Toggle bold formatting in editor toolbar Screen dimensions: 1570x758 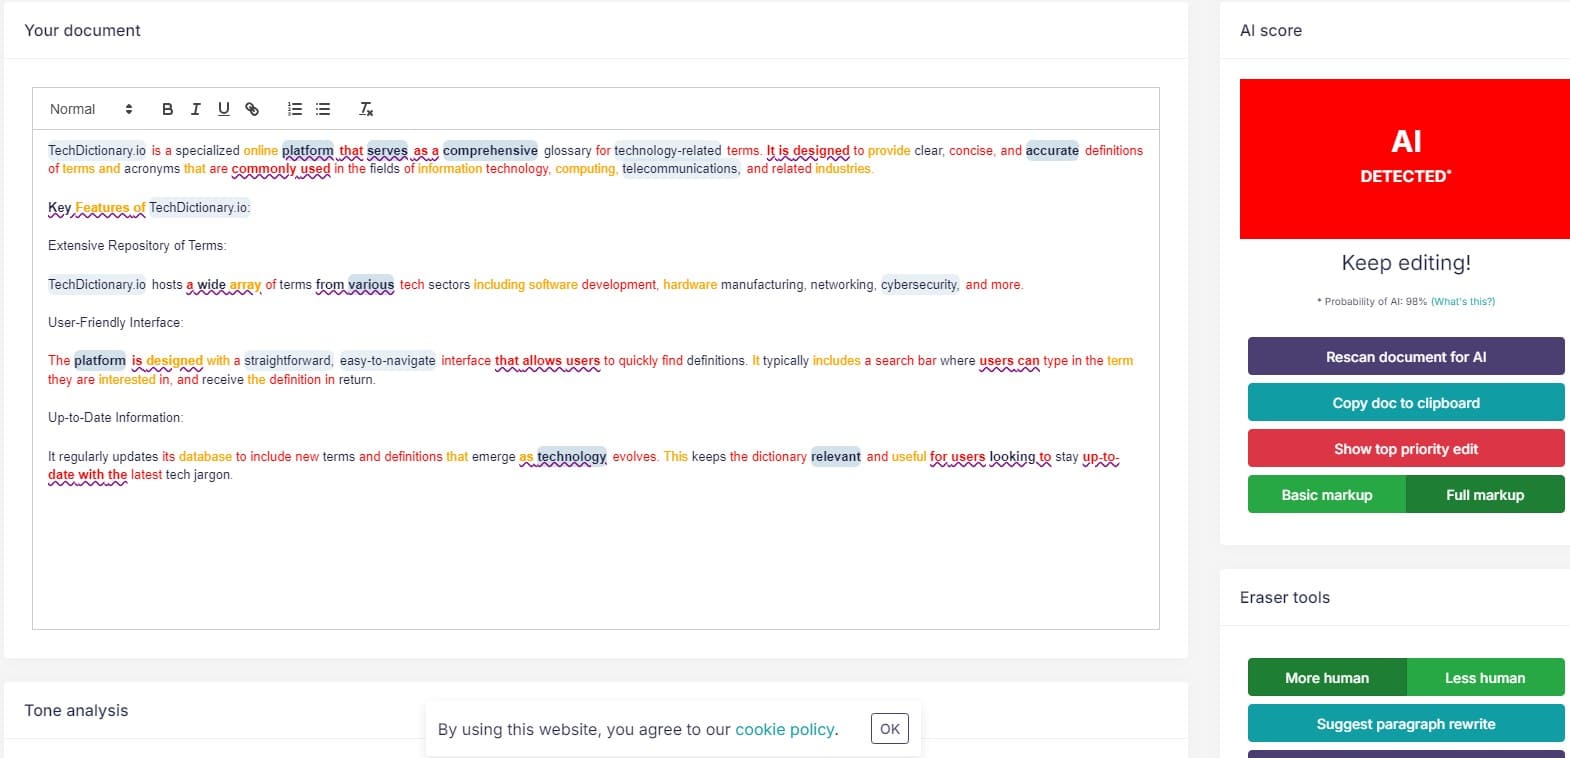[x=167, y=109]
